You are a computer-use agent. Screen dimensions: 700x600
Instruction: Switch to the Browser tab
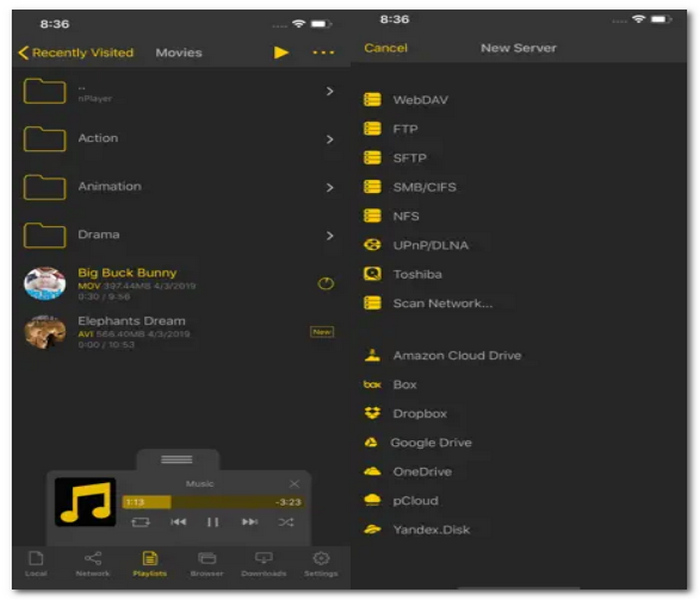click(x=207, y=563)
